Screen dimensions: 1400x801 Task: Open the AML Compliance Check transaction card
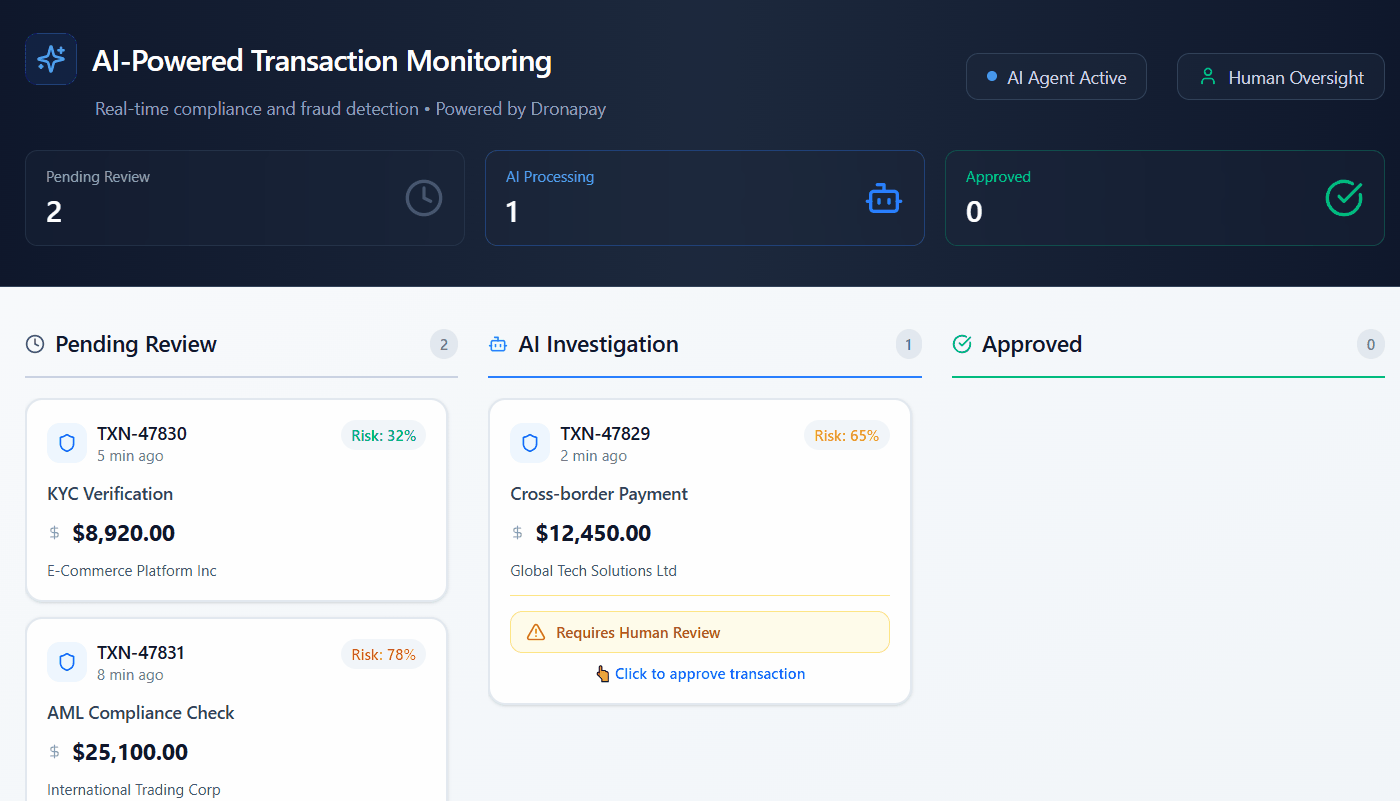coord(236,712)
